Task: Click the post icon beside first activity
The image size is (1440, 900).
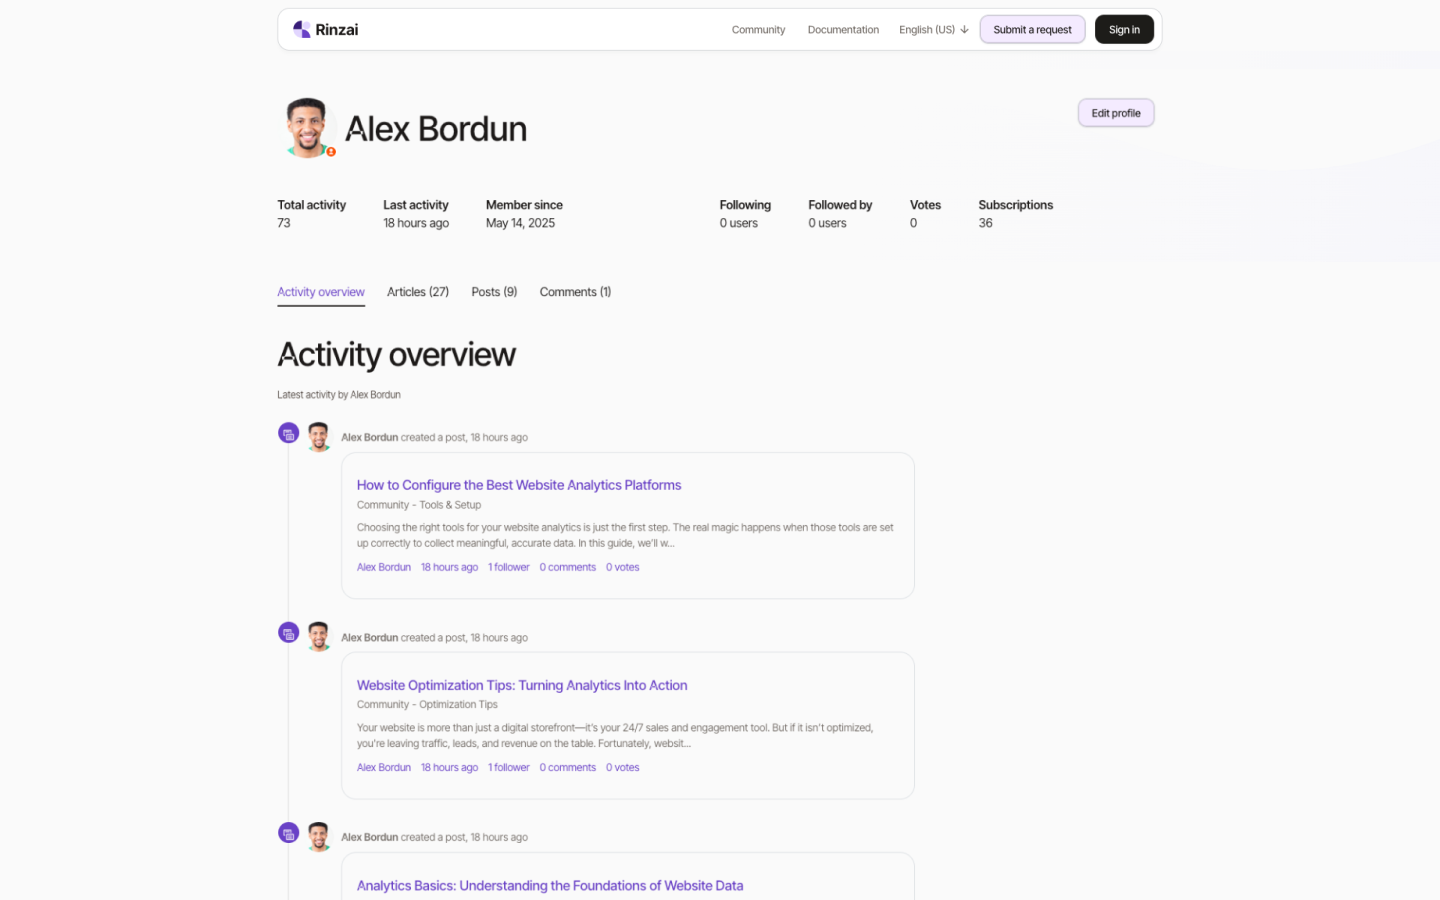Action: [x=288, y=434]
